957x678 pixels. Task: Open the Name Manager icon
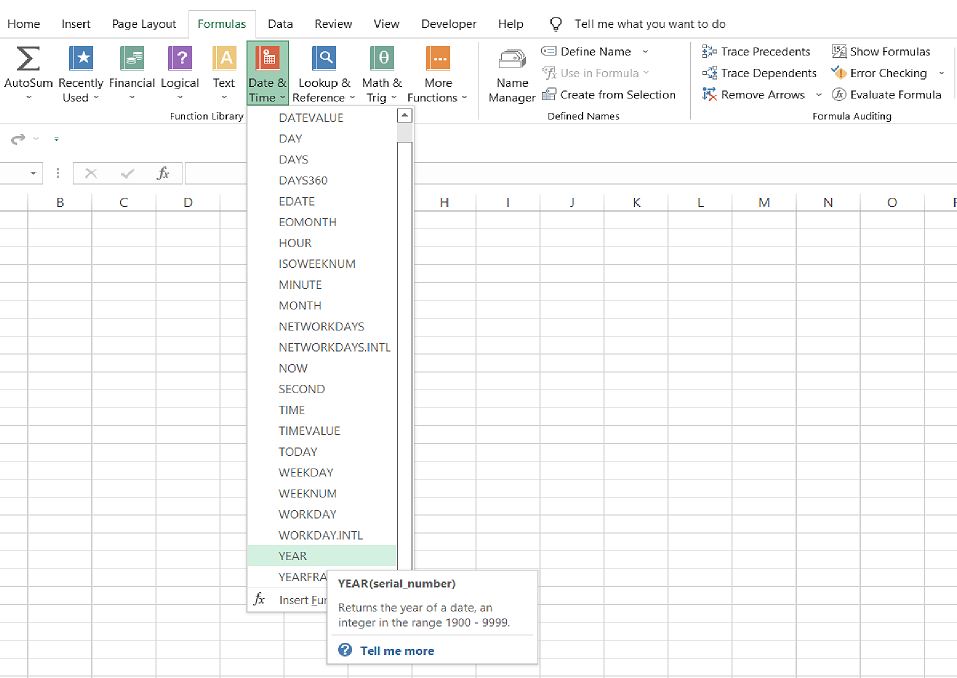tap(512, 60)
